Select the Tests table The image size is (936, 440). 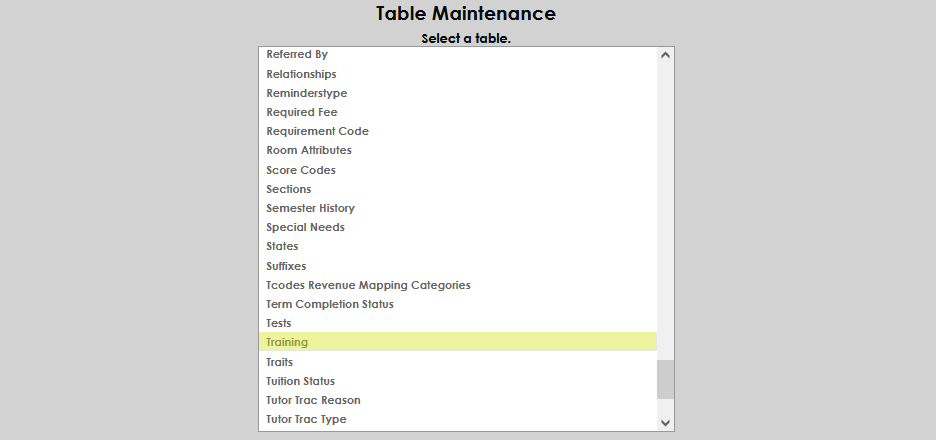click(279, 323)
